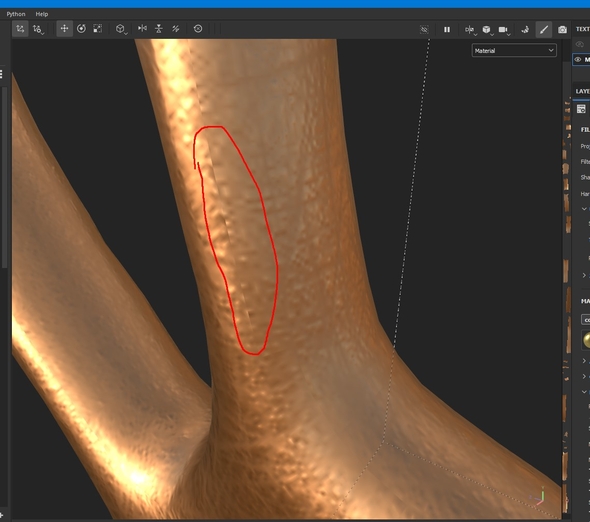Activate the paint brush mode icon
The height and width of the screenshot is (522, 590).
pyautogui.click(x=544, y=29)
